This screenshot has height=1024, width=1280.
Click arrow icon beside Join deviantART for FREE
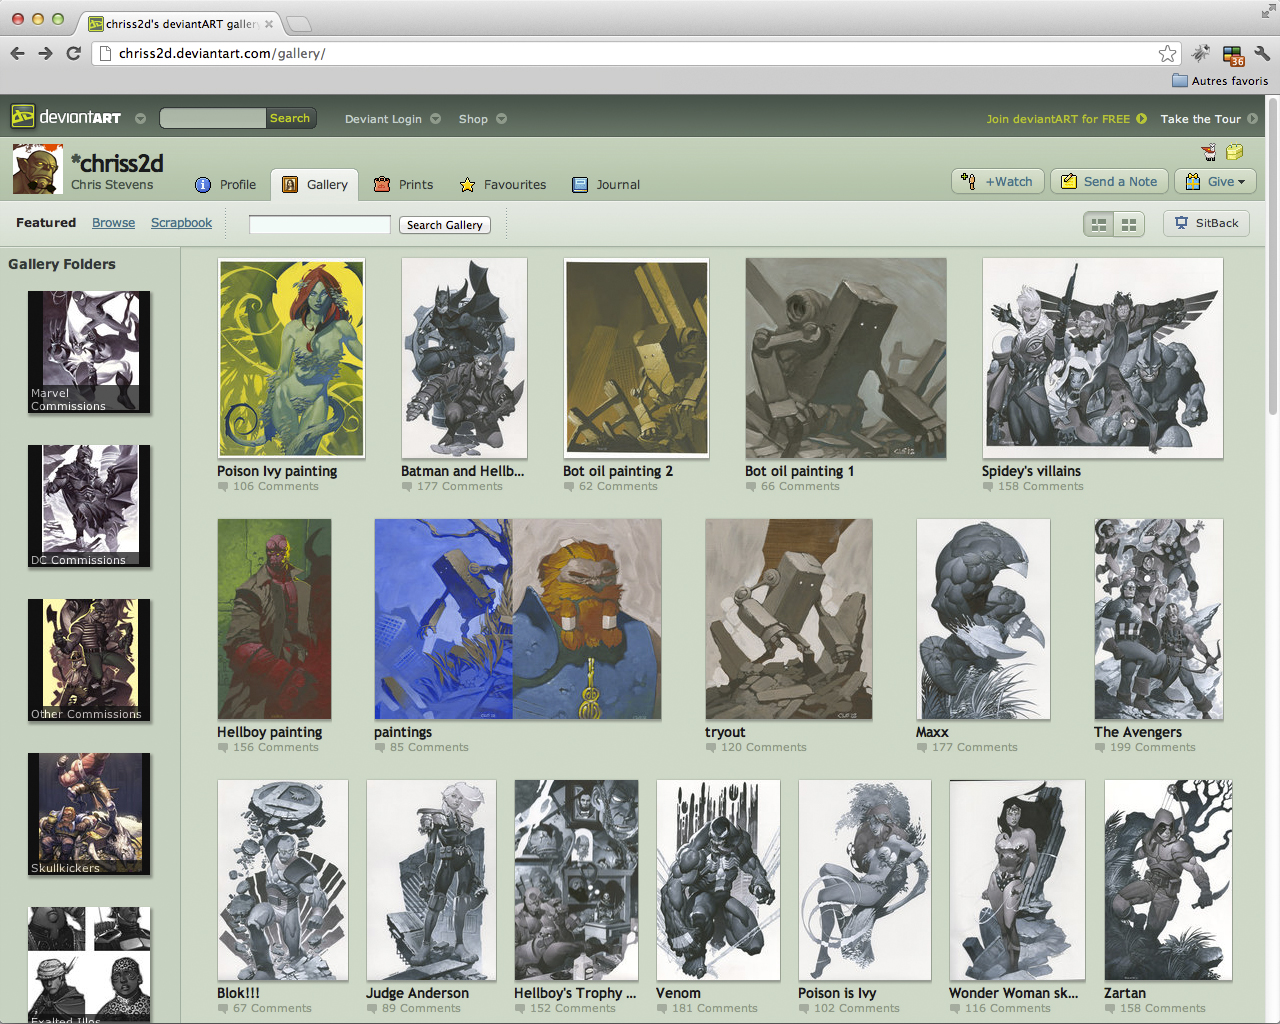1141,119
